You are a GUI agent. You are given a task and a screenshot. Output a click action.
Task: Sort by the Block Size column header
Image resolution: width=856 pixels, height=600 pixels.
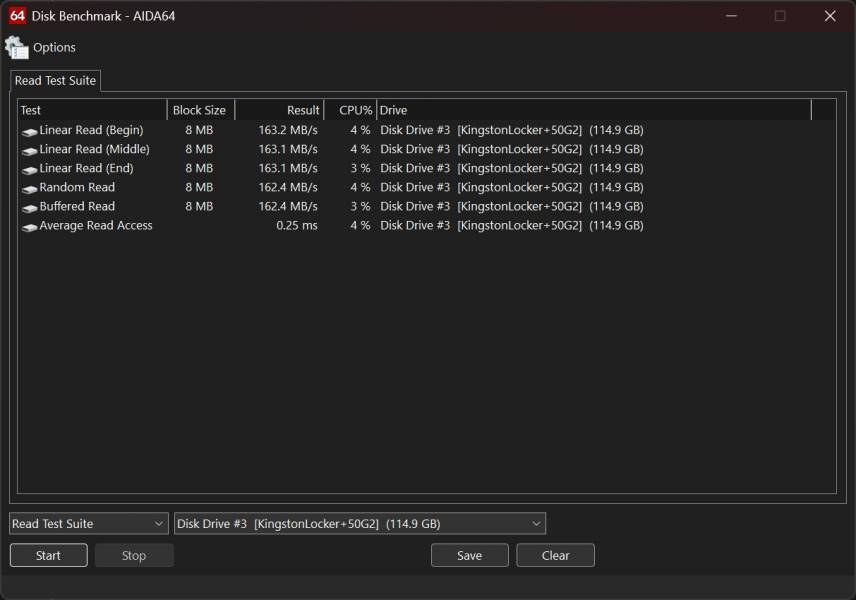click(x=200, y=110)
